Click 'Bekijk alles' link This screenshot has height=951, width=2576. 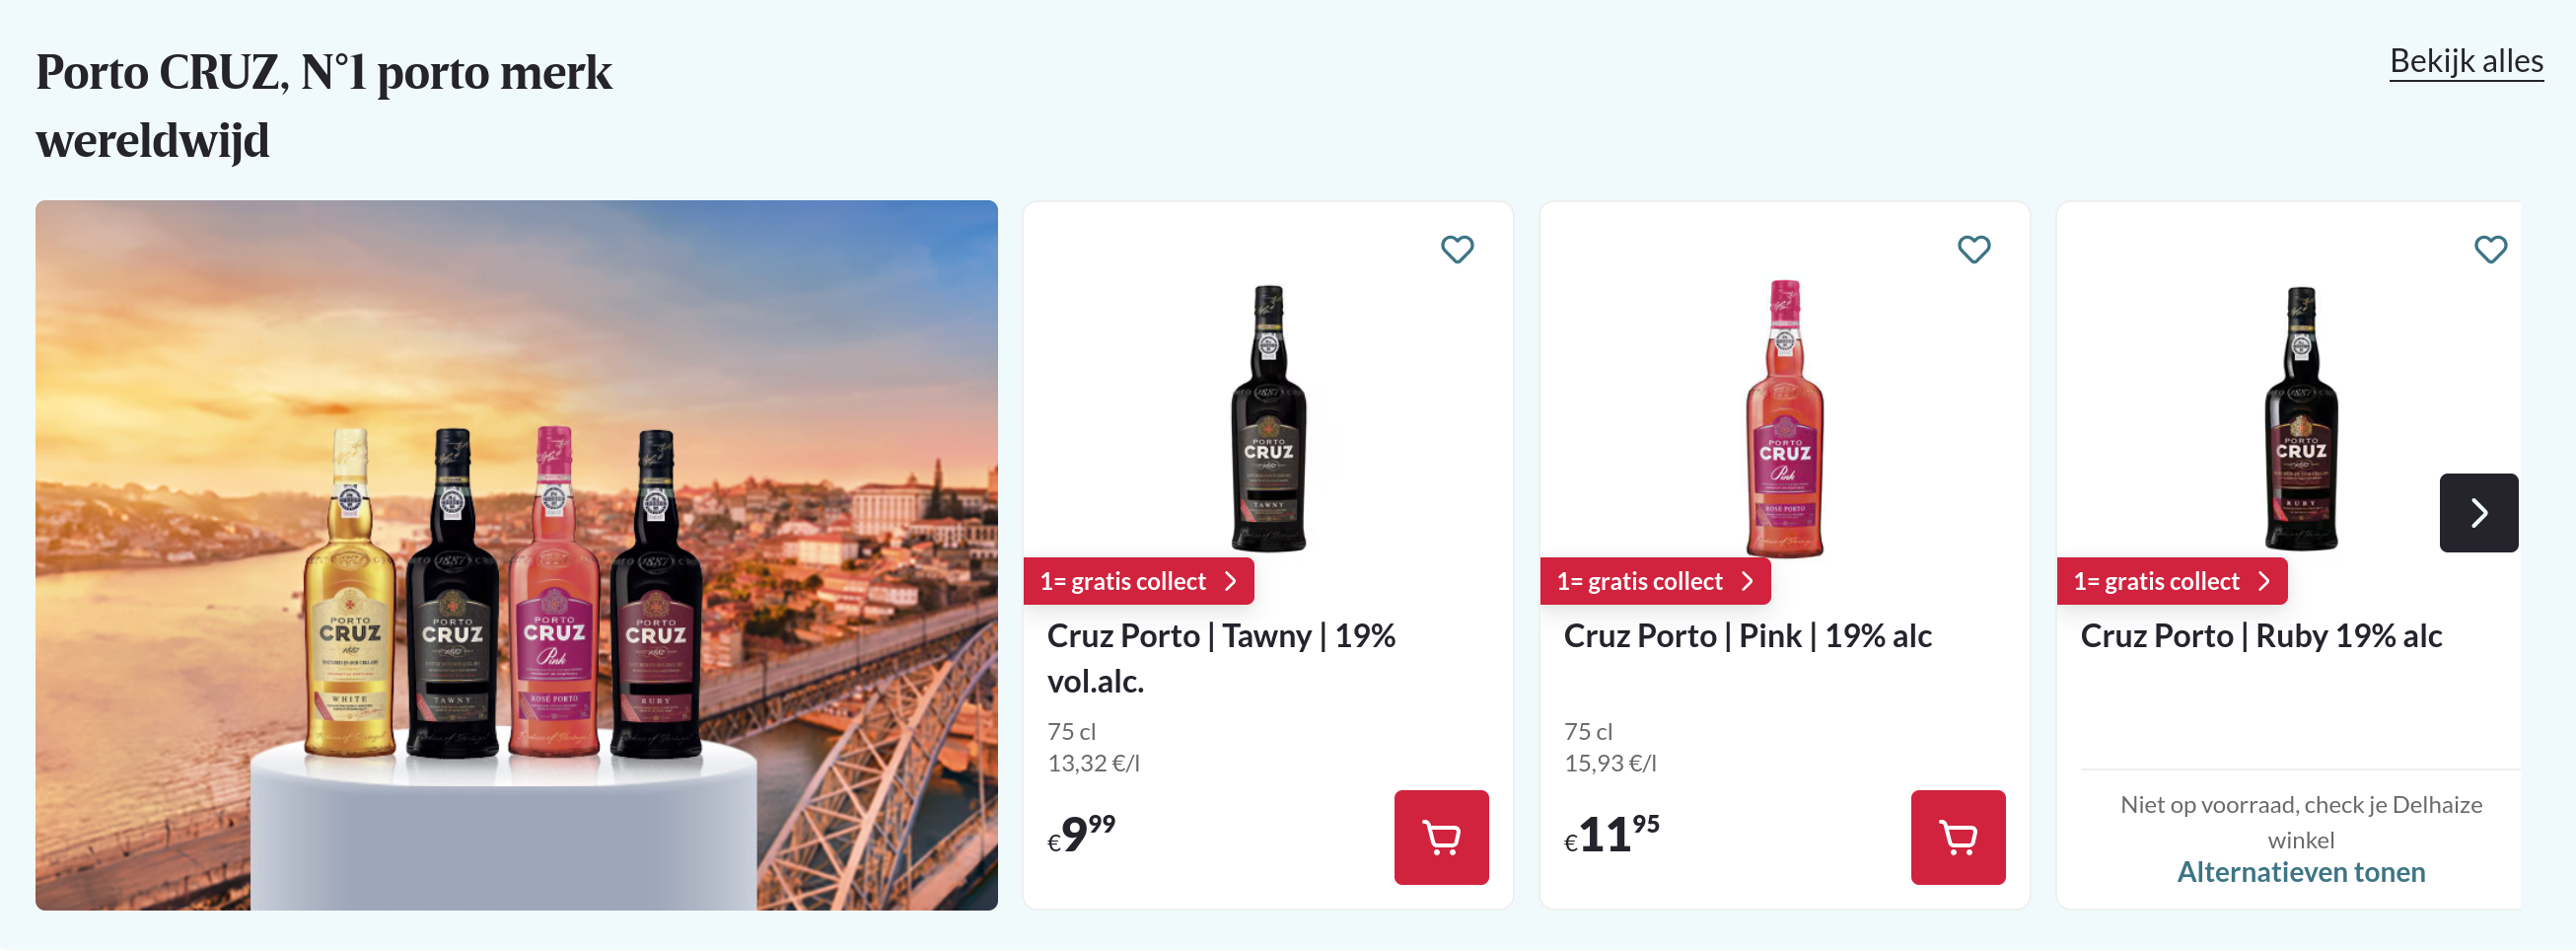(2465, 62)
